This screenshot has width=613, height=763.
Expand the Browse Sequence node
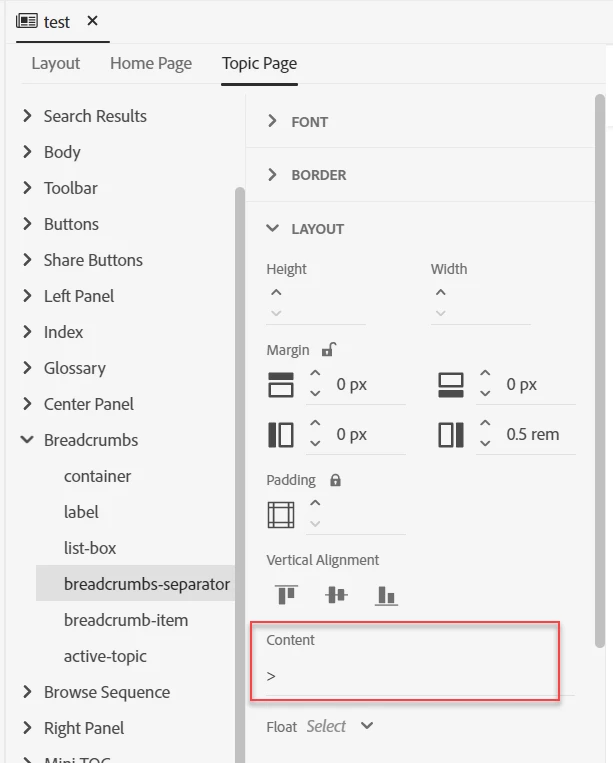point(27,692)
